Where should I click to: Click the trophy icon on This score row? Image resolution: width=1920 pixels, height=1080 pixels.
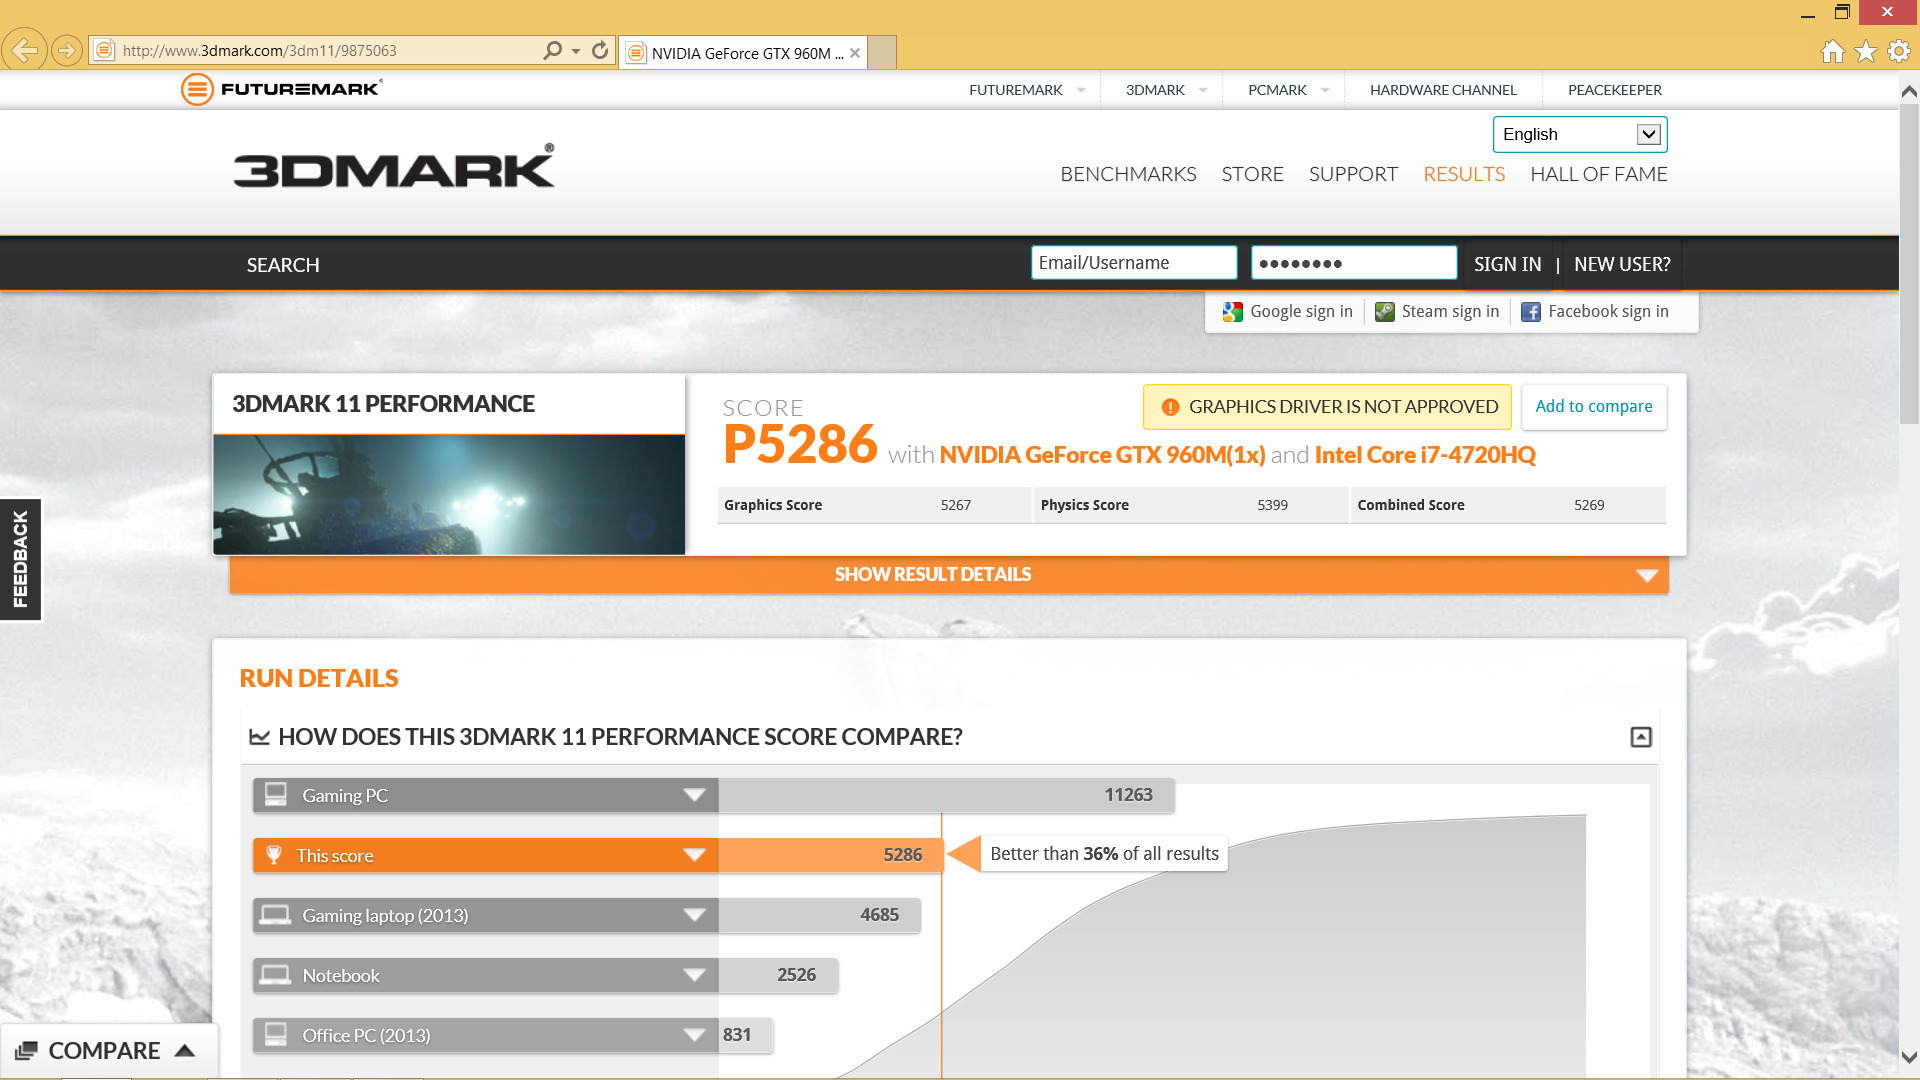pyautogui.click(x=274, y=855)
